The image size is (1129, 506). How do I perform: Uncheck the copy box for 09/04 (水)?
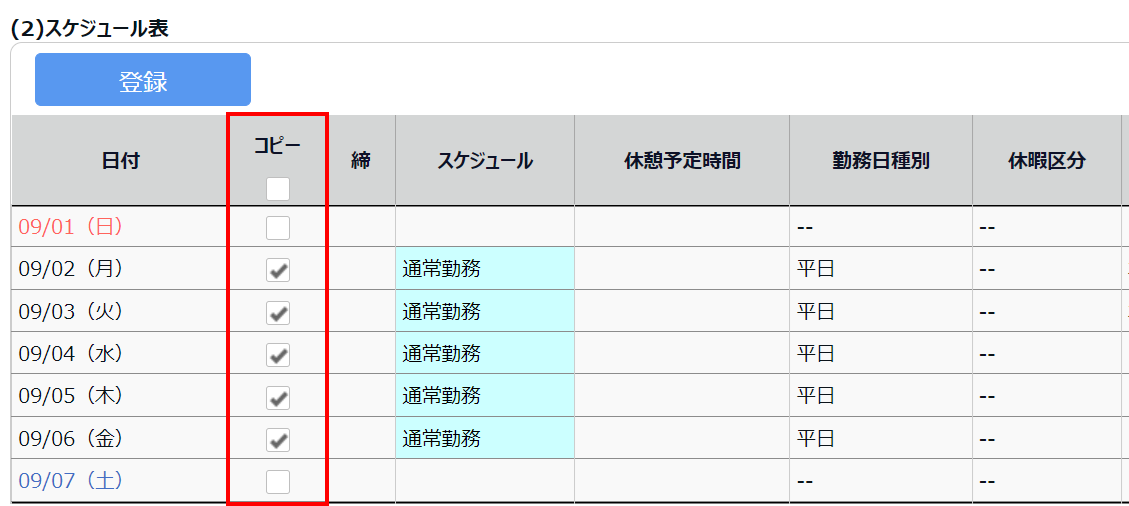coord(278,355)
